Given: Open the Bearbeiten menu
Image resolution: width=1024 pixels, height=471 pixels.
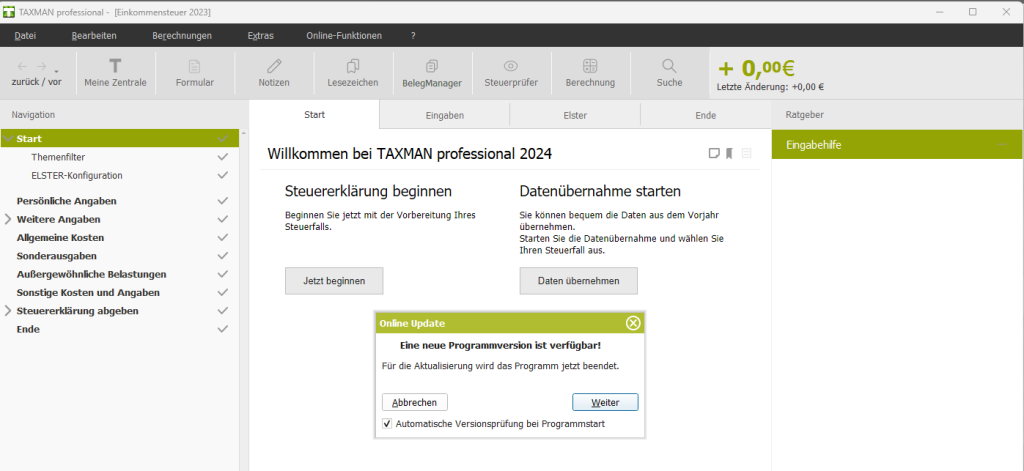Looking at the screenshot, I should click(x=94, y=36).
